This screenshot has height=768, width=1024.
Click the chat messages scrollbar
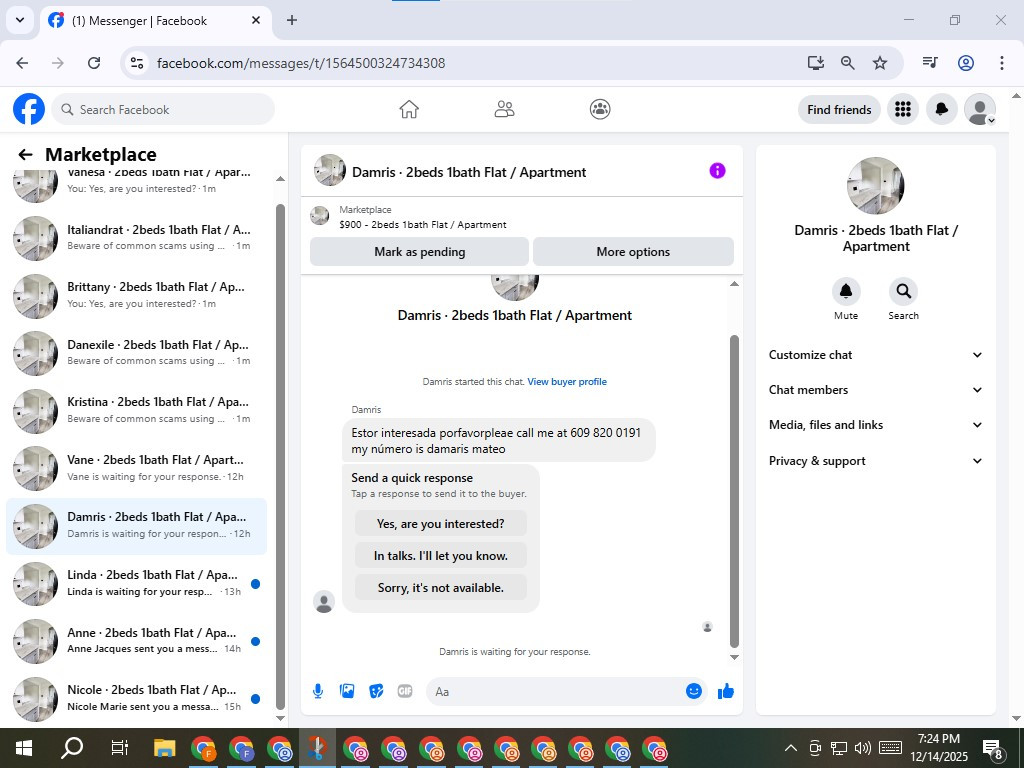click(734, 491)
